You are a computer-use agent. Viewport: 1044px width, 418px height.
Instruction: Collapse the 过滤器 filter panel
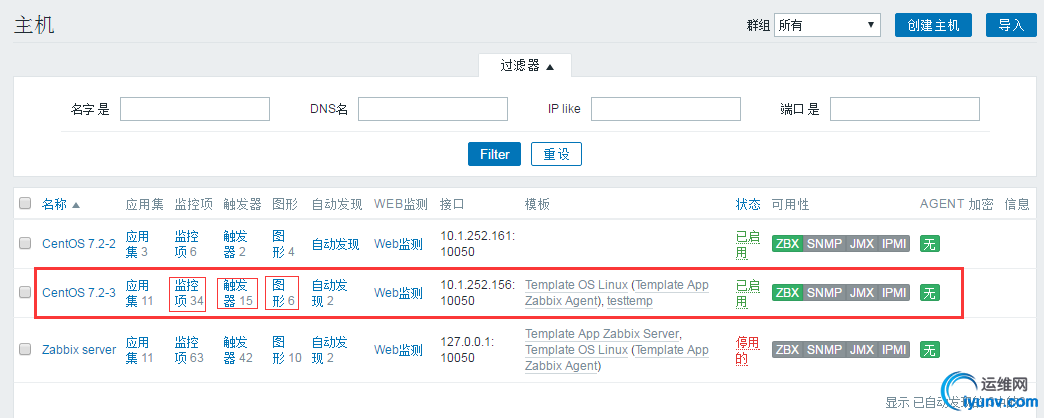(x=526, y=65)
